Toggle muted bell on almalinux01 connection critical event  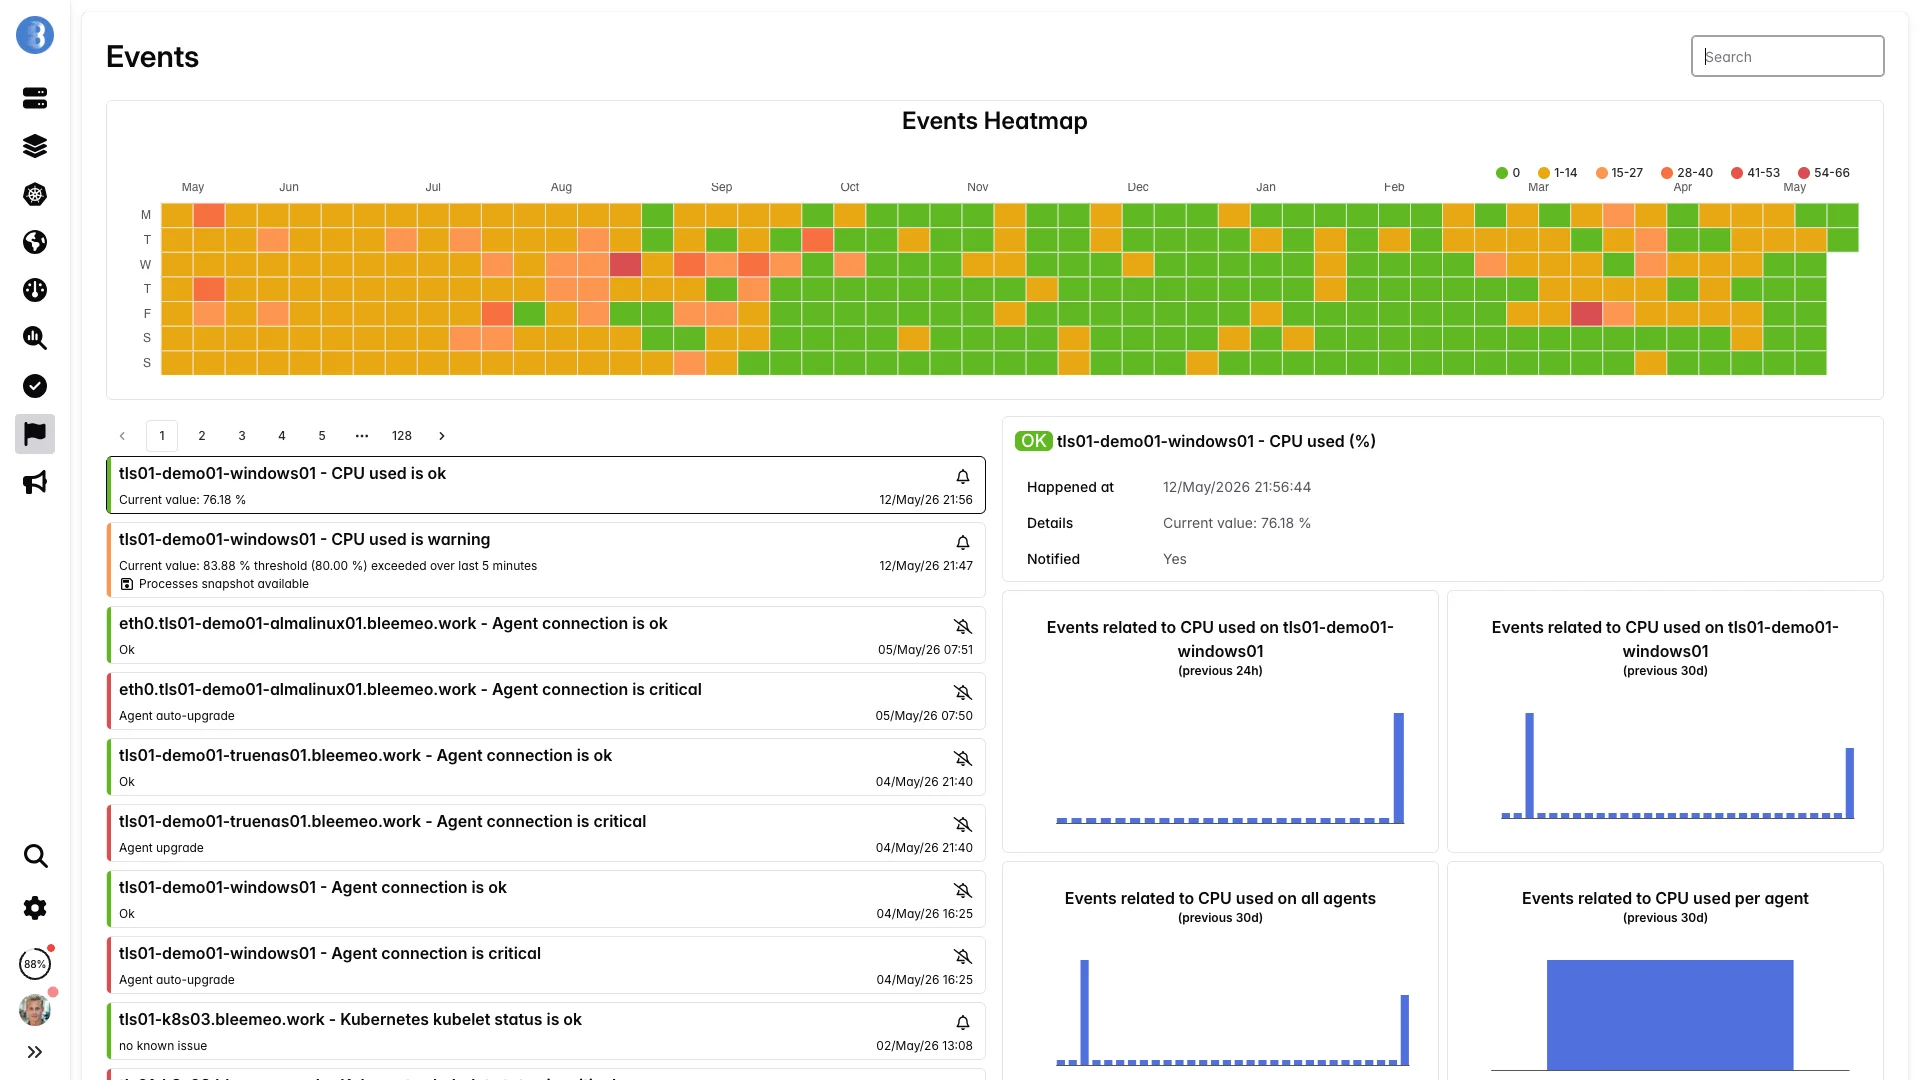tap(963, 693)
